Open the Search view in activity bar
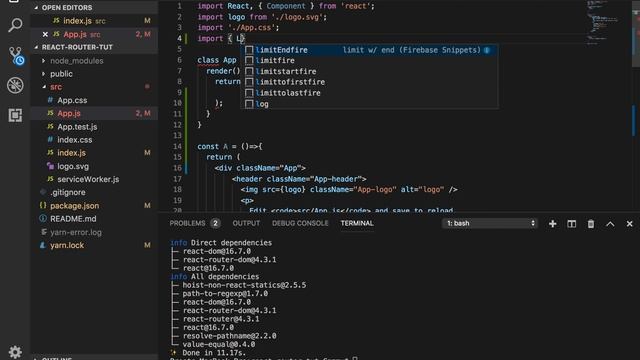The image size is (640, 360). click(15, 25)
